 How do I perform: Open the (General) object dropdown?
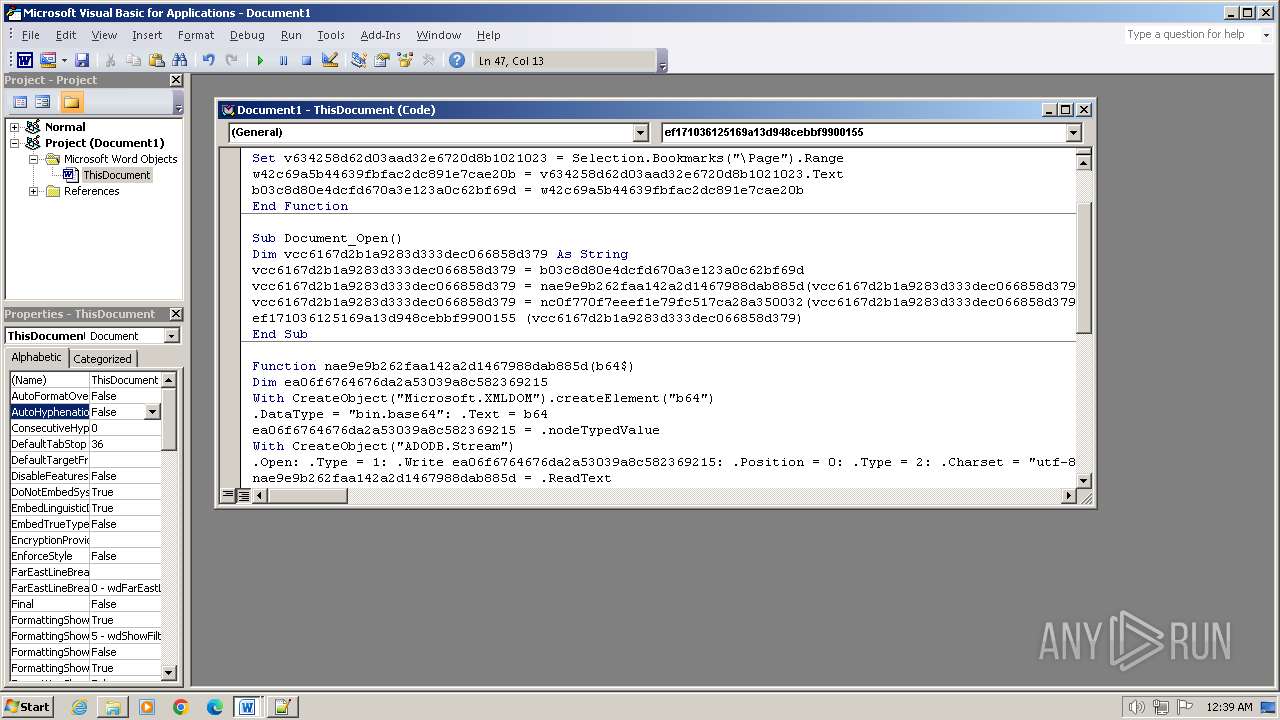coord(641,132)
